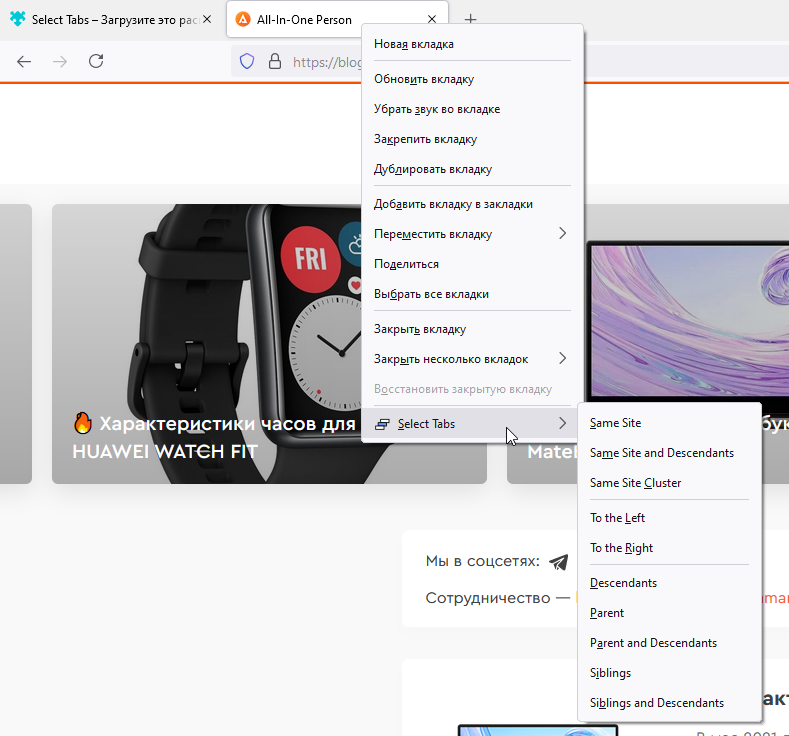The height and width of the screenshot is (736, 789).
Task: Select Обновить вкладку menu item
Action: (472, 79)
